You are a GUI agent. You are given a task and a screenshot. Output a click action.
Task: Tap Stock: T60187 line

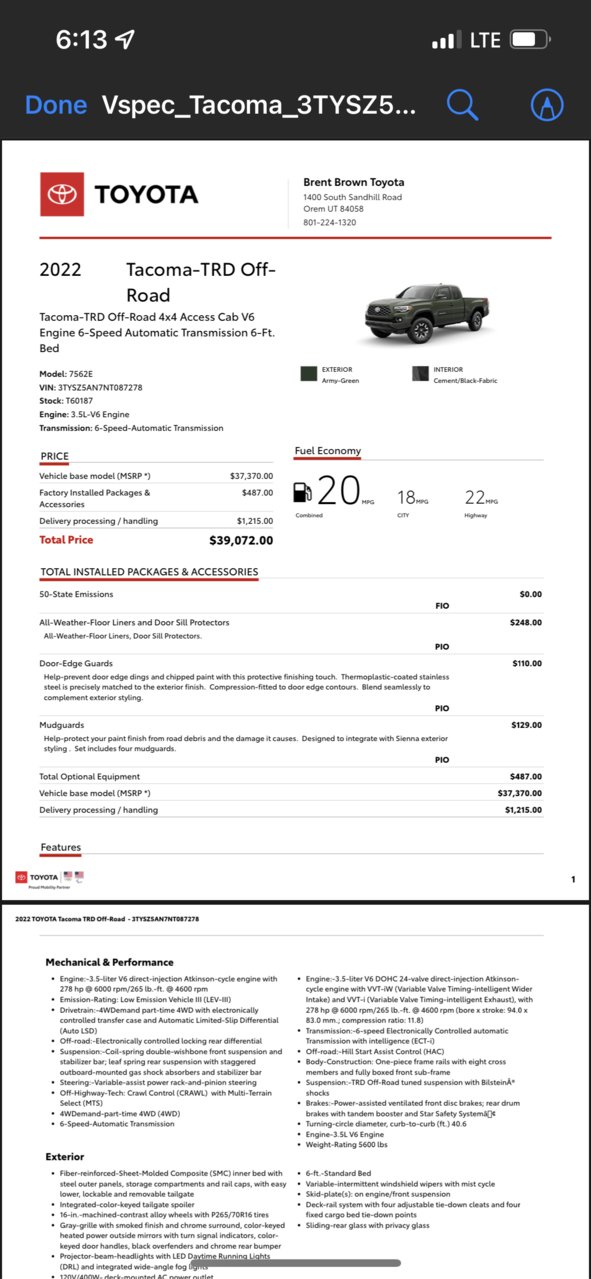(67, 400)
